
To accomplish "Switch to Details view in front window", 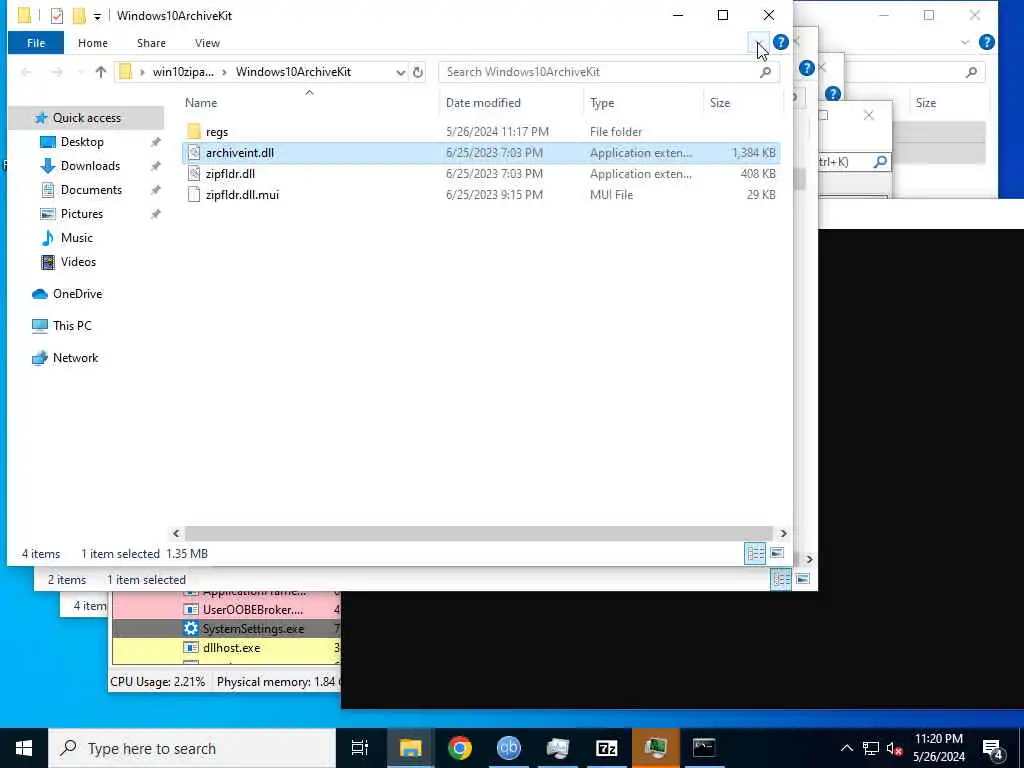I will (755, 554).
